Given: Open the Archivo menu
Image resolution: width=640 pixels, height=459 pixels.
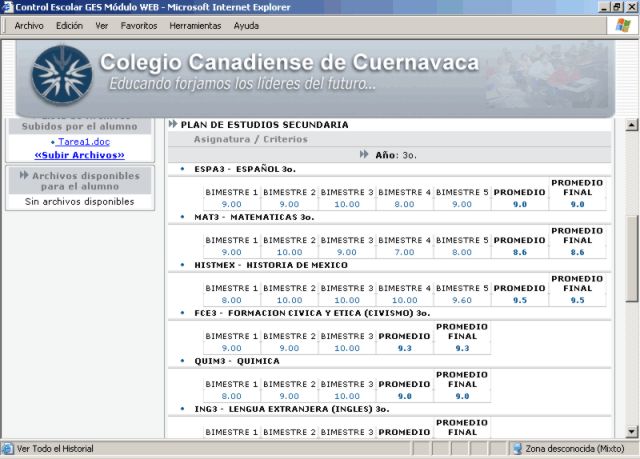Looking at the screenshot, I should [x=29, y=25].
